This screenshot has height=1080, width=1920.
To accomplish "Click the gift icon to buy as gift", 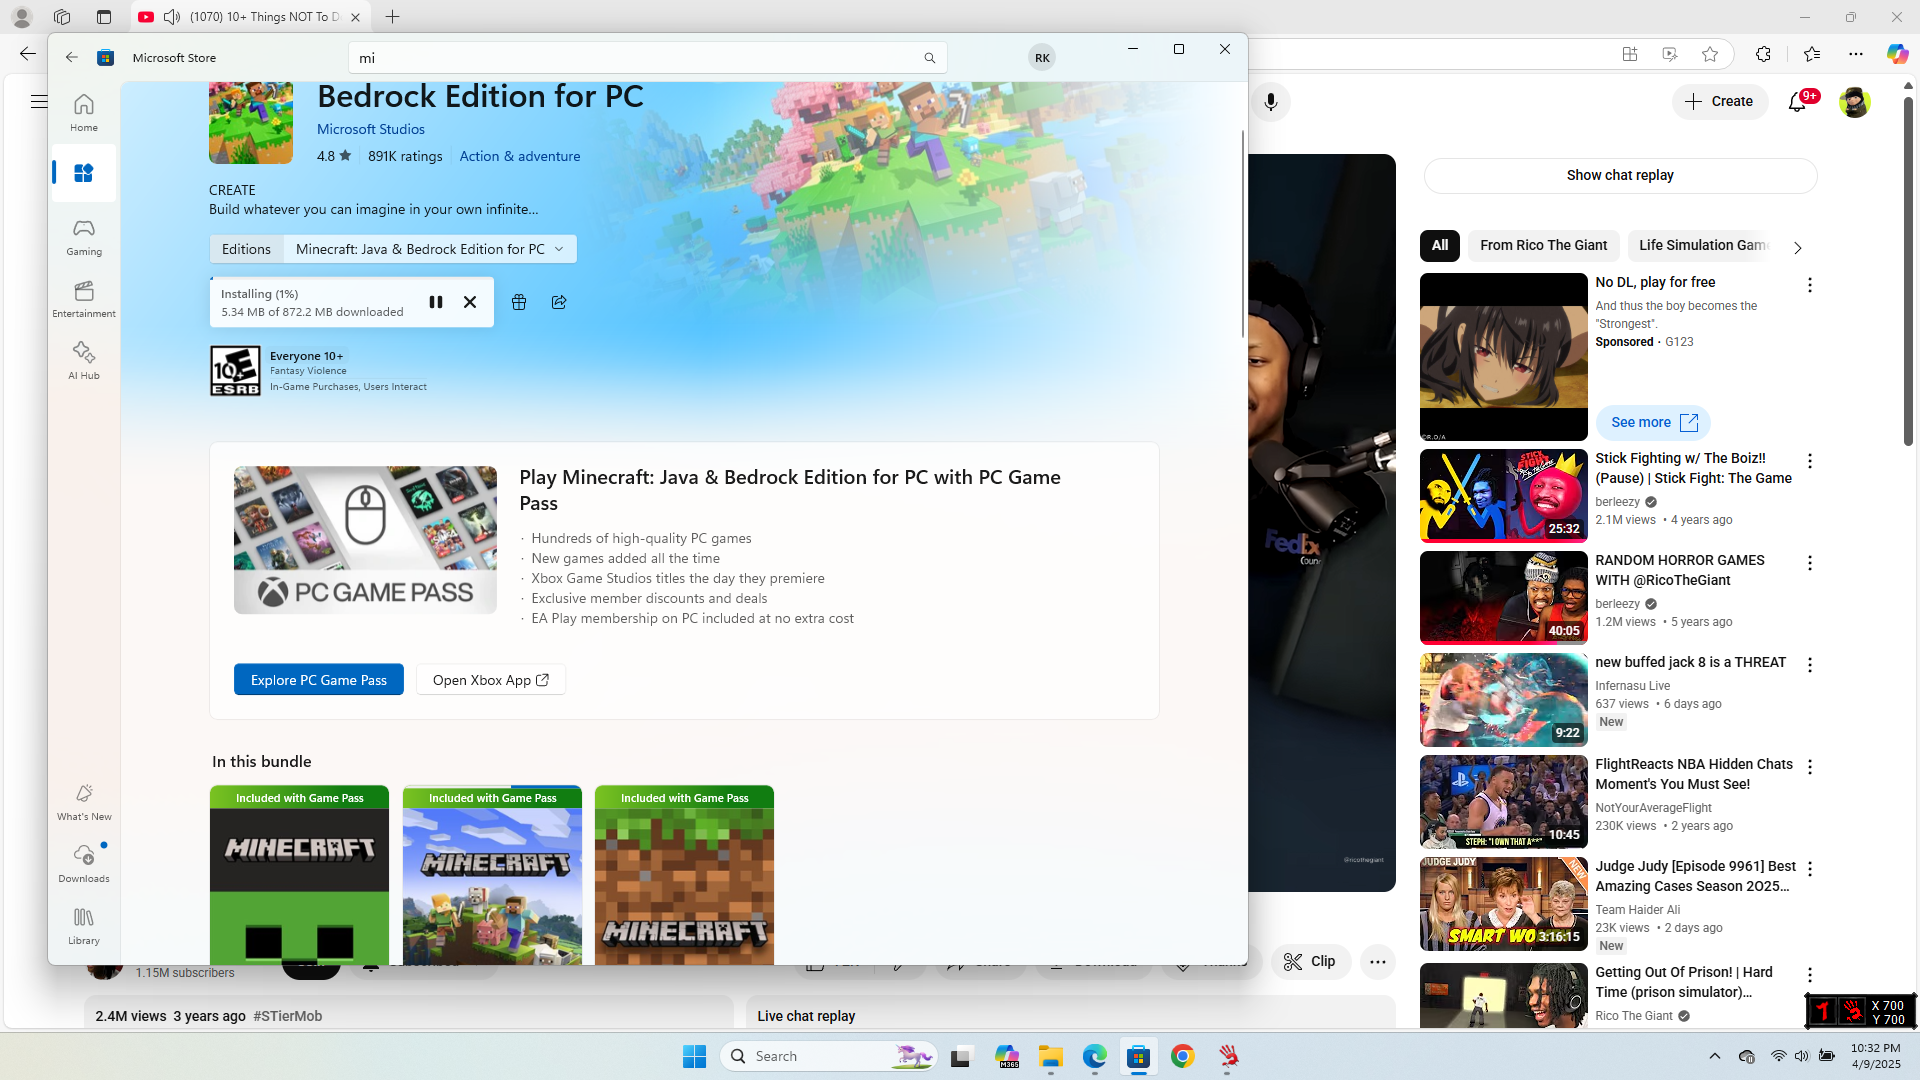I will pyautogui.click(x=519, y=302).
